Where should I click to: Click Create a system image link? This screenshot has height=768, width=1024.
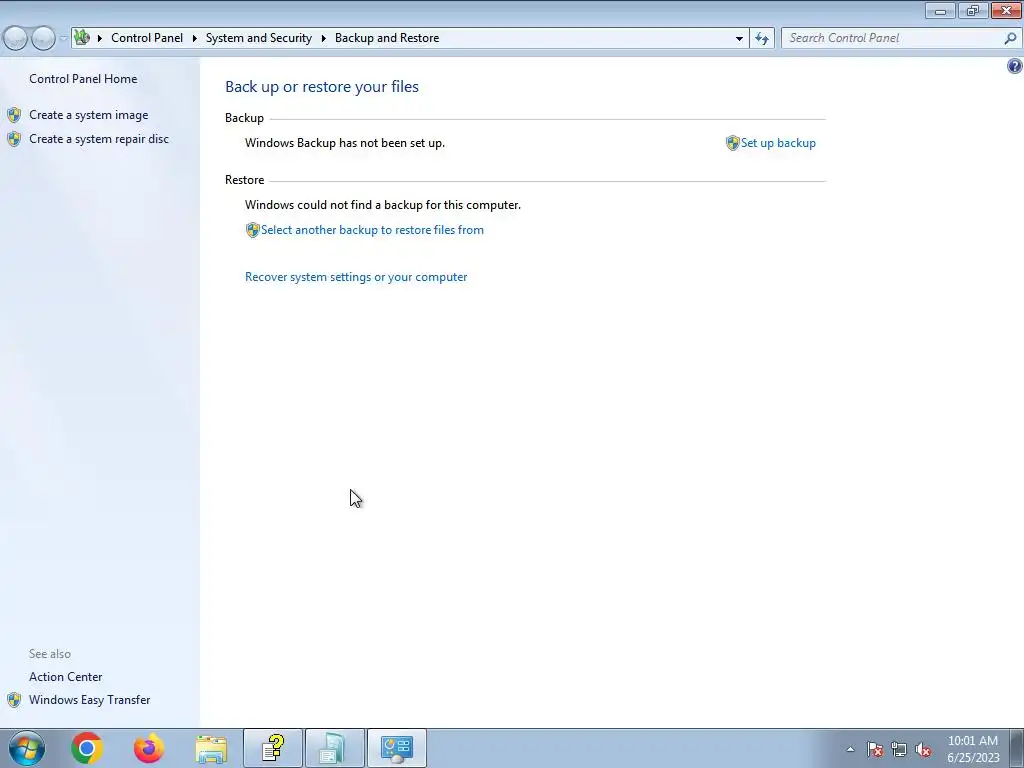(88, 115)
